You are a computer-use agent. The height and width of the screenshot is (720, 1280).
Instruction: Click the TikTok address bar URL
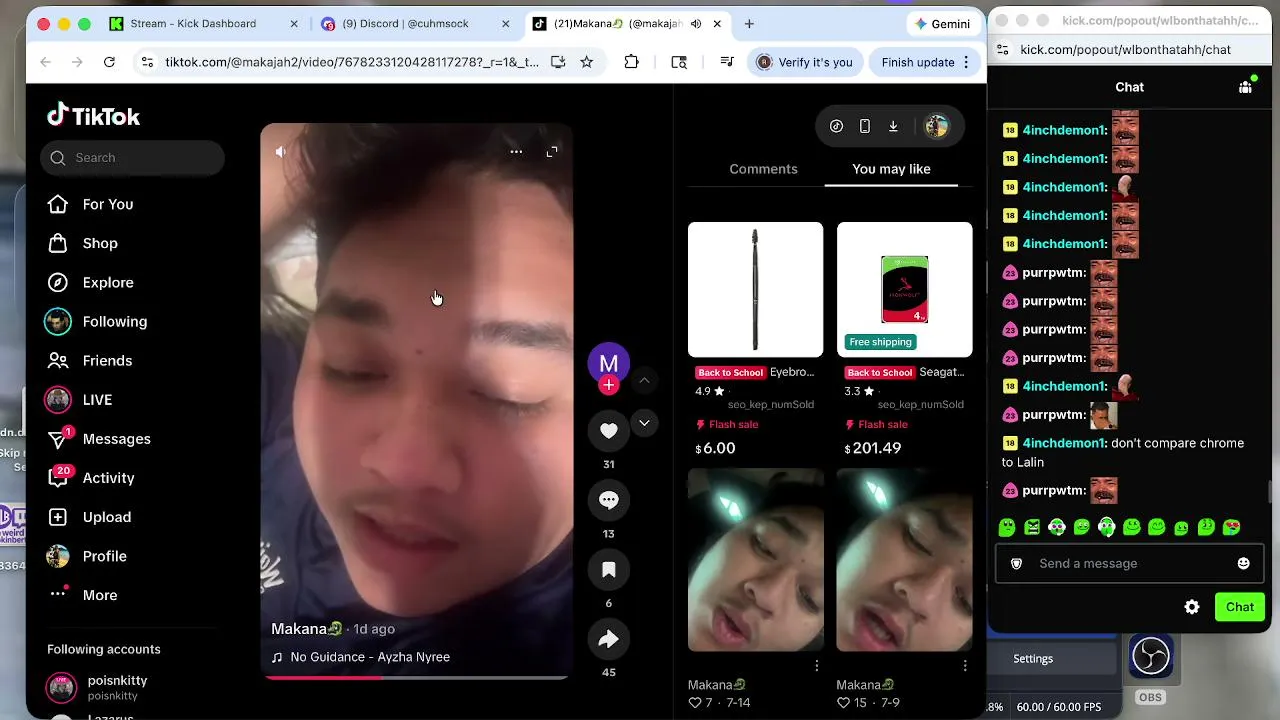tap(352, 62)
